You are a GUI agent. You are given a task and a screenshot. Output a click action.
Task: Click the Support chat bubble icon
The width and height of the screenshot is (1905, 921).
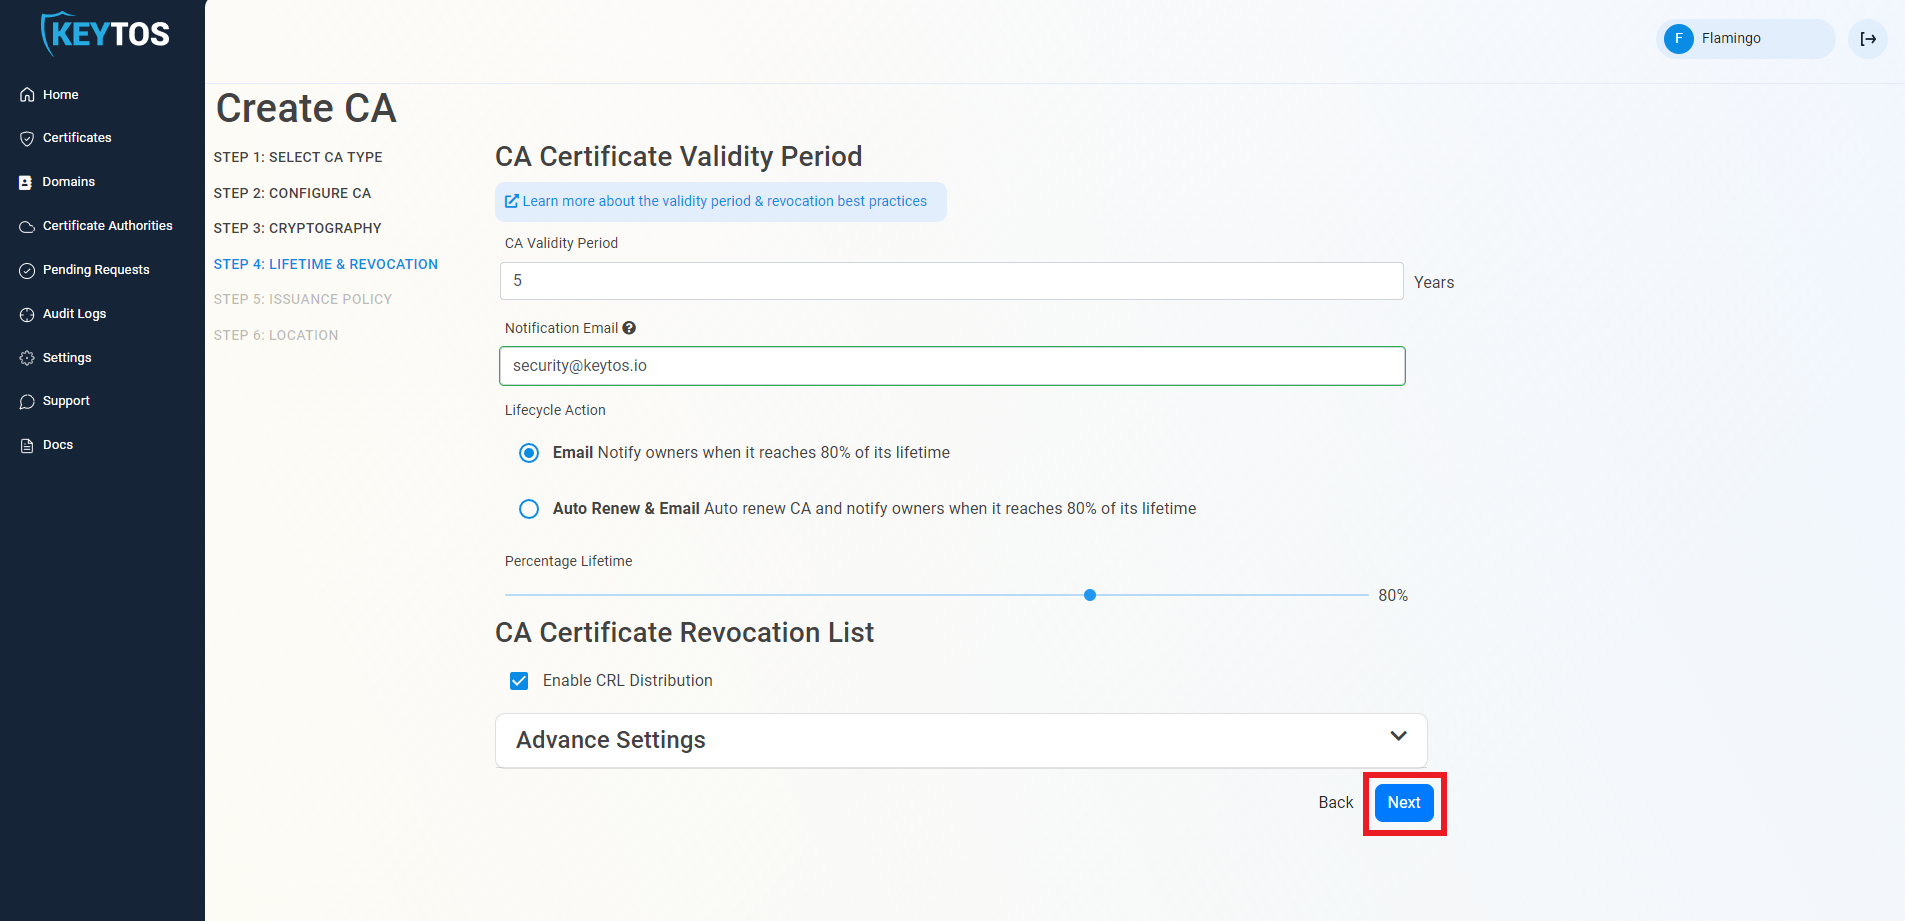click(27, 401)
